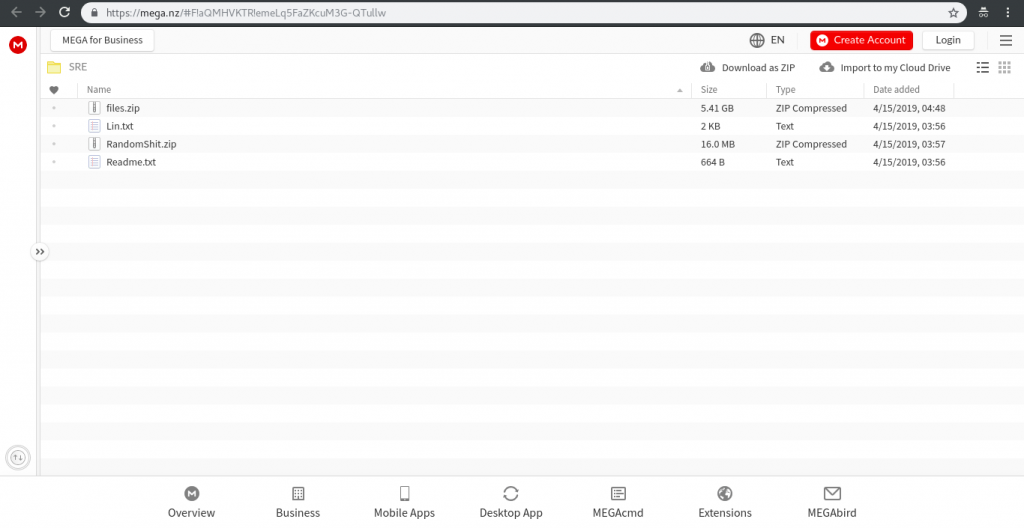Go back with the browser back arrow
Viewport: 1024px width, 528px height.
click(x=17, y=12)
